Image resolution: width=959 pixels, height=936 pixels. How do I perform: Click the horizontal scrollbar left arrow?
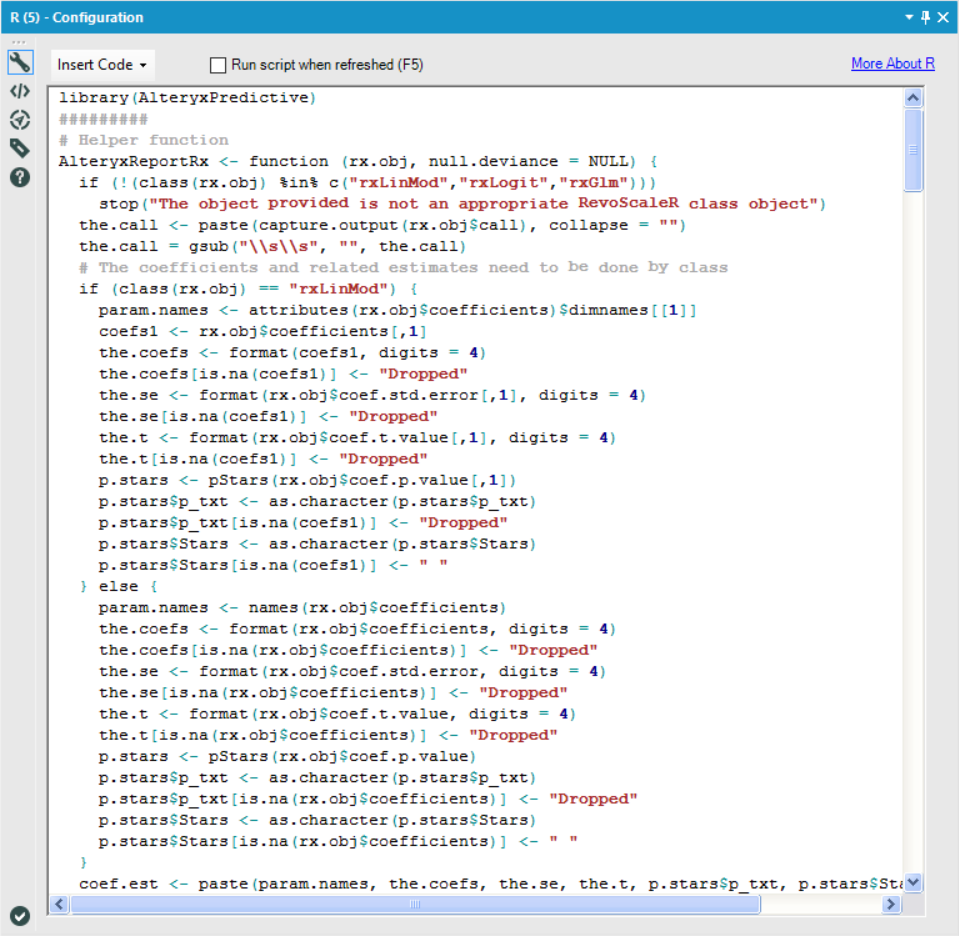click(59, 904)
